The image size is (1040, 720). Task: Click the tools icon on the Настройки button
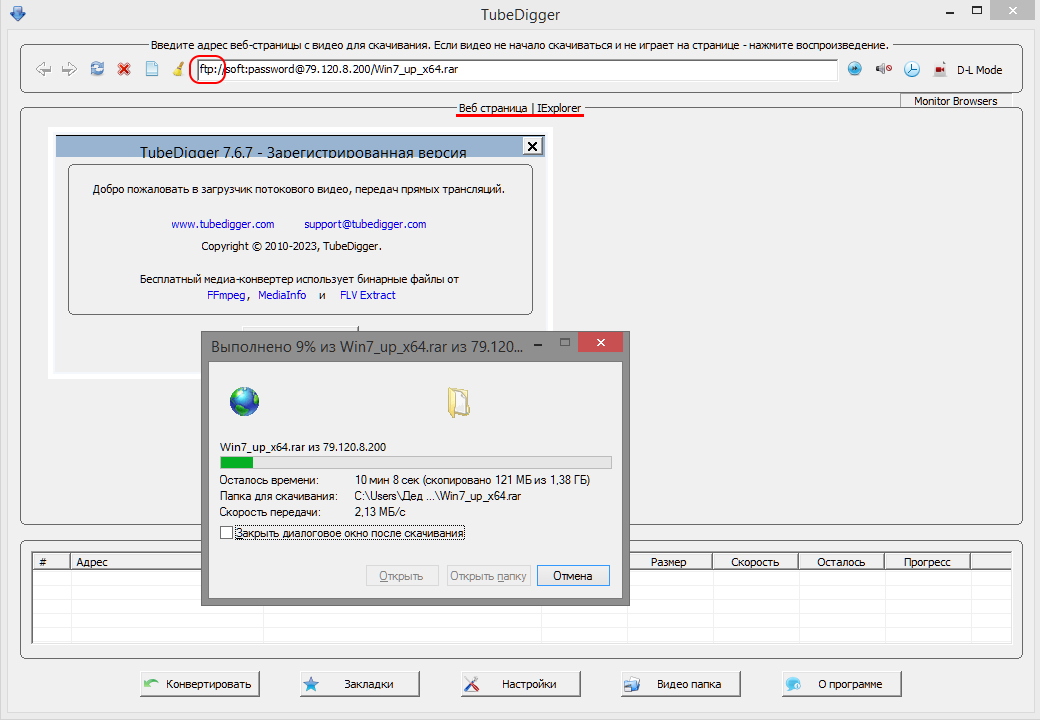point(471,684)
